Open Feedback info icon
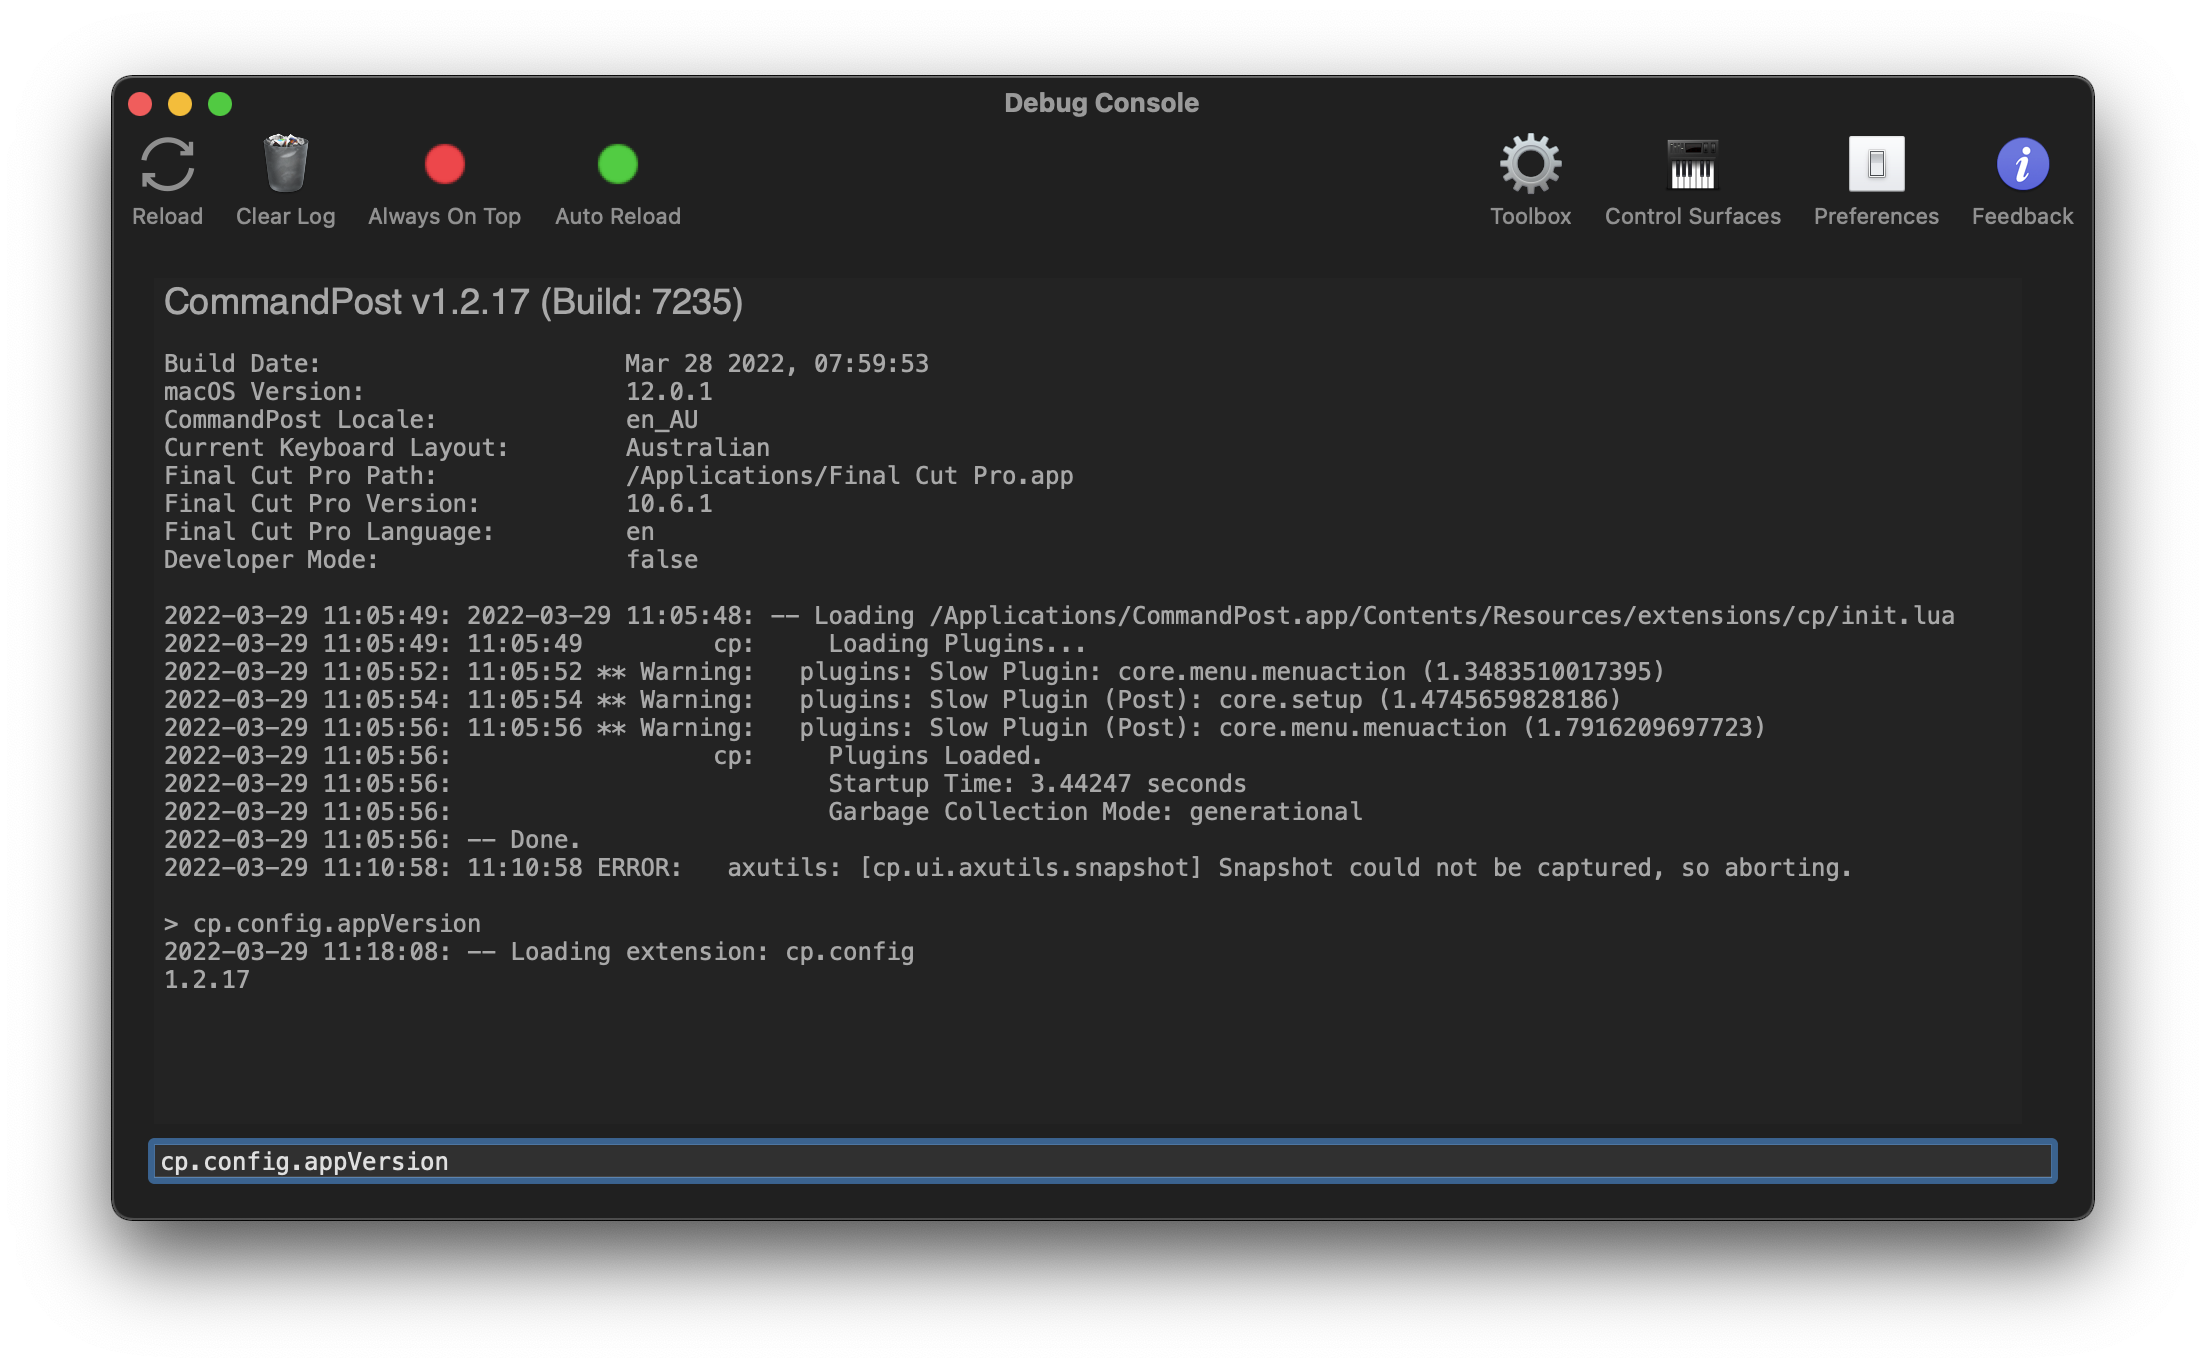Screen dimensions: 2206x1368 point(2022,164)
